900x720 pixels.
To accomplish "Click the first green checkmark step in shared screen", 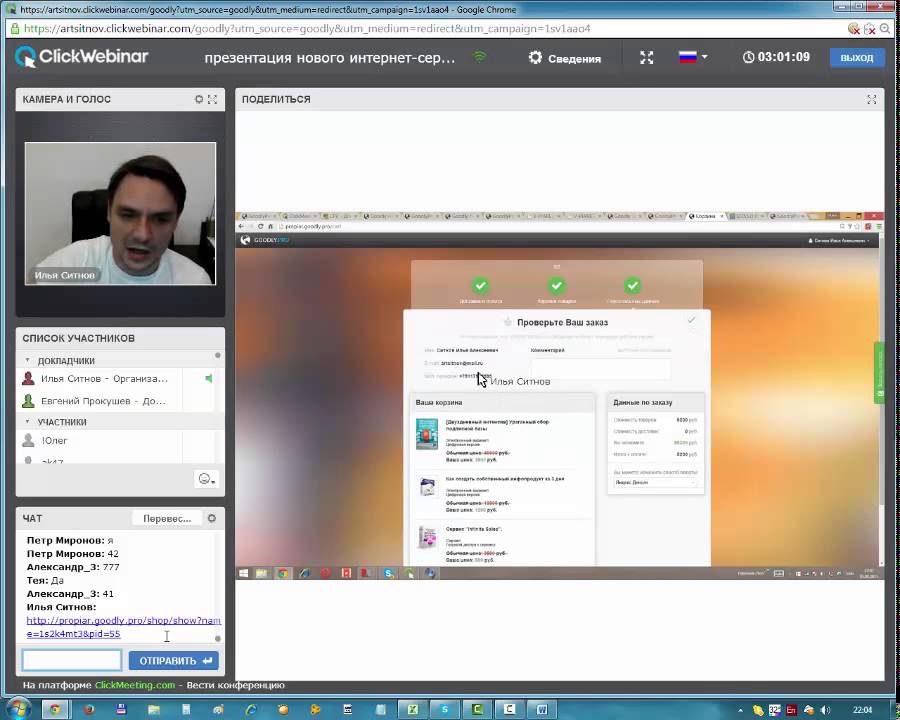I will pyautogui.click(x=480, y=285).
